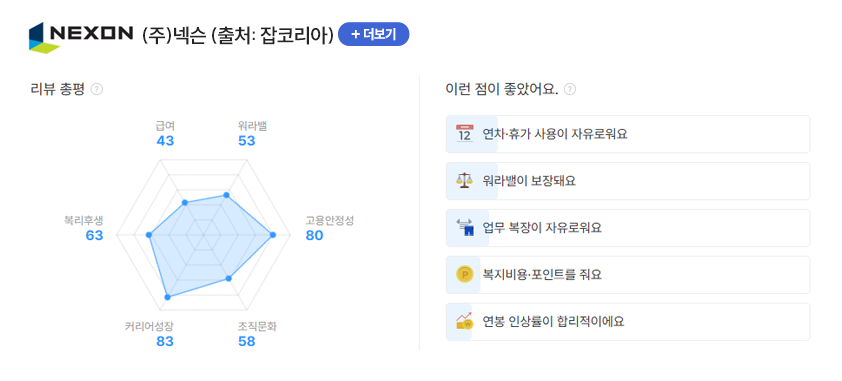Image resolution: width=842 pixels, height=381 pixels.
Task: Click the 고용안정성 score 80
Action: click(315, 235)
